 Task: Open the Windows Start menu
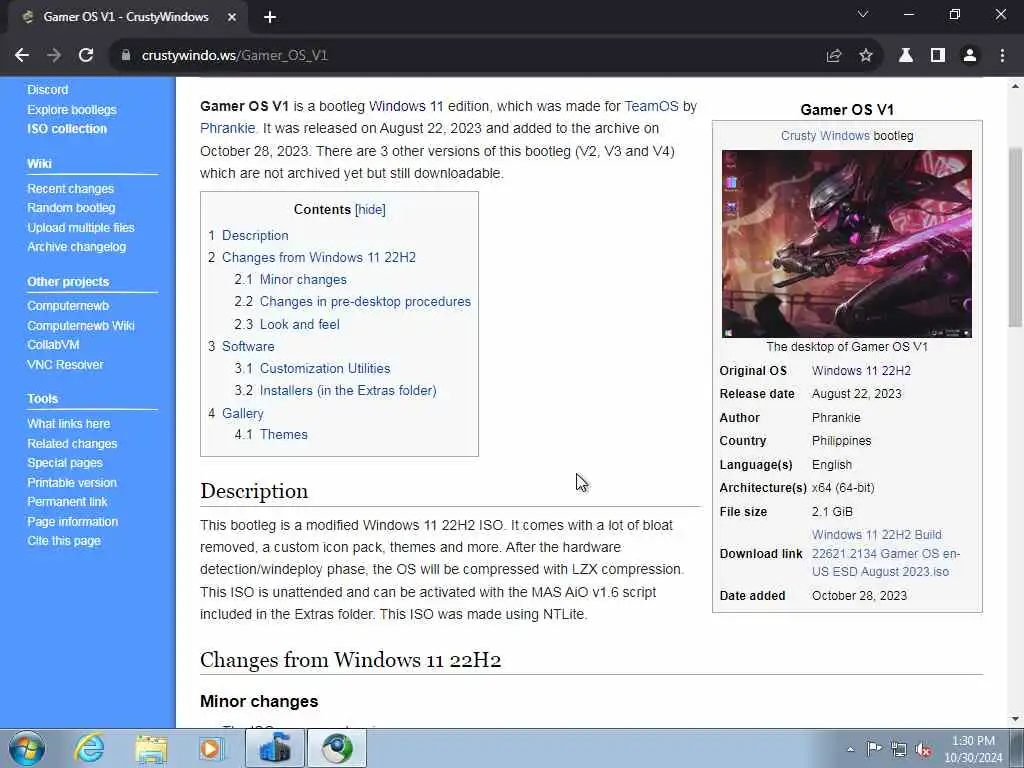[x=26, y=748]
